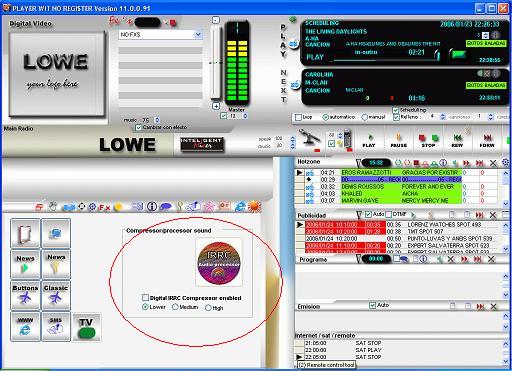The image size is (512, 371).
Task: Select the Classic airplane button
Action: tap(56, 295)
